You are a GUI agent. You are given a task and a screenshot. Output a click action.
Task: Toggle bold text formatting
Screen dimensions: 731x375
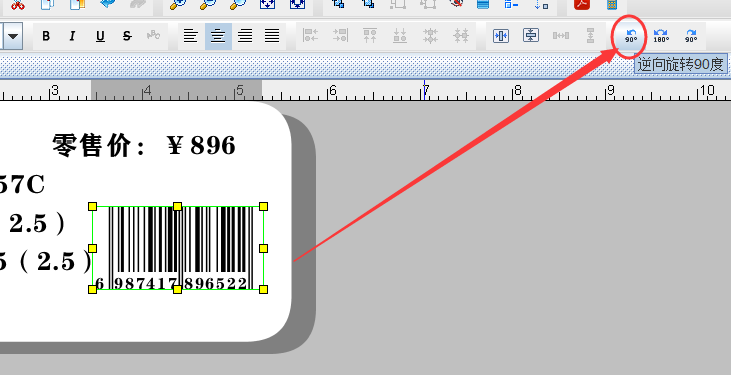tap(46, 36)
